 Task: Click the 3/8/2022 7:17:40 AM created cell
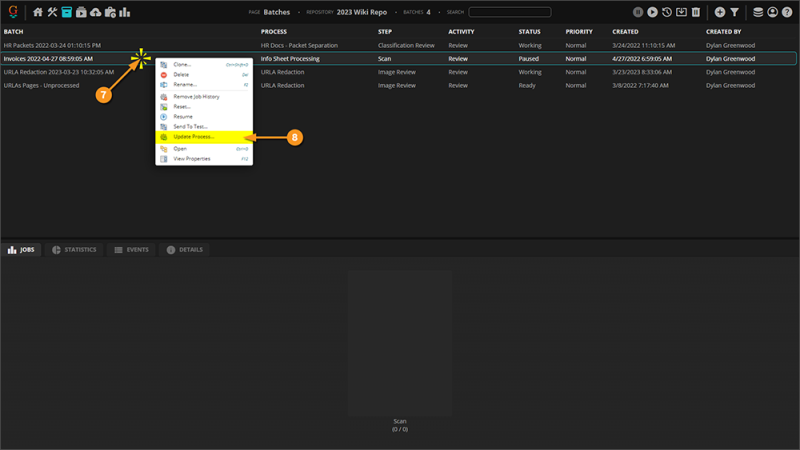point(640,85)
